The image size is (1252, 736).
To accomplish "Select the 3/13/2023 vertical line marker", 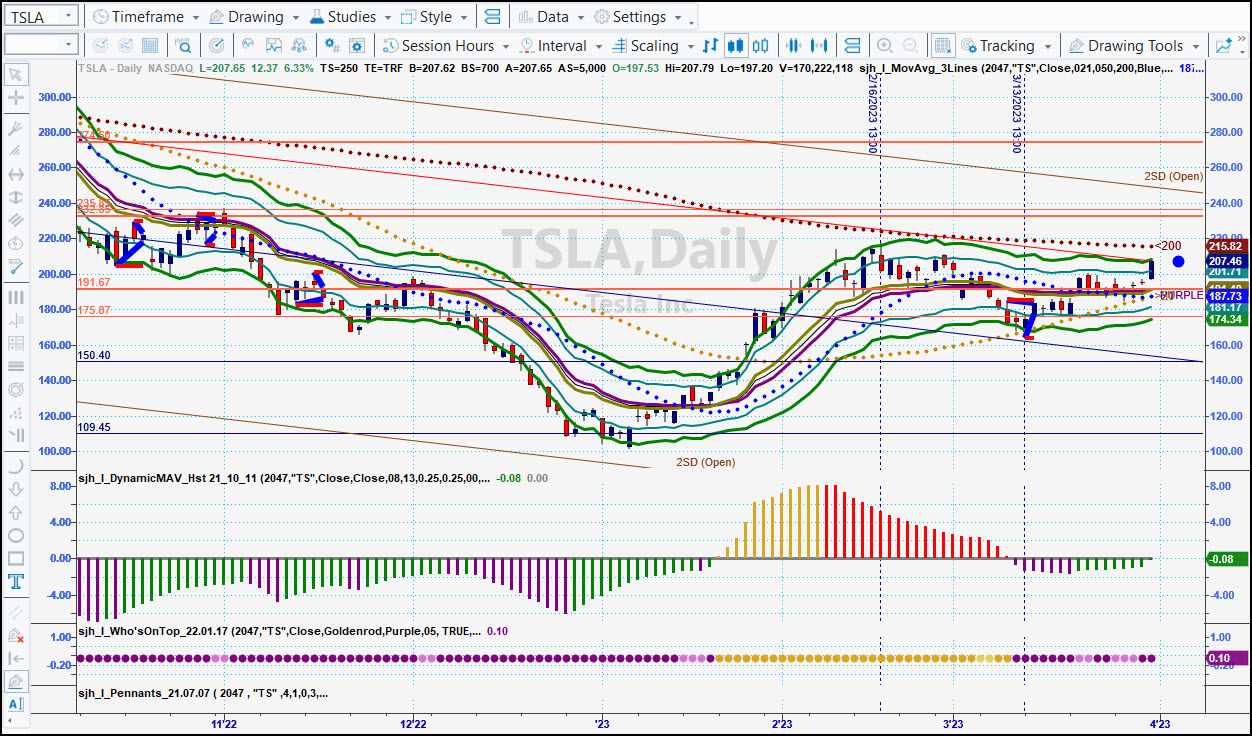I will coord(1017,116).
